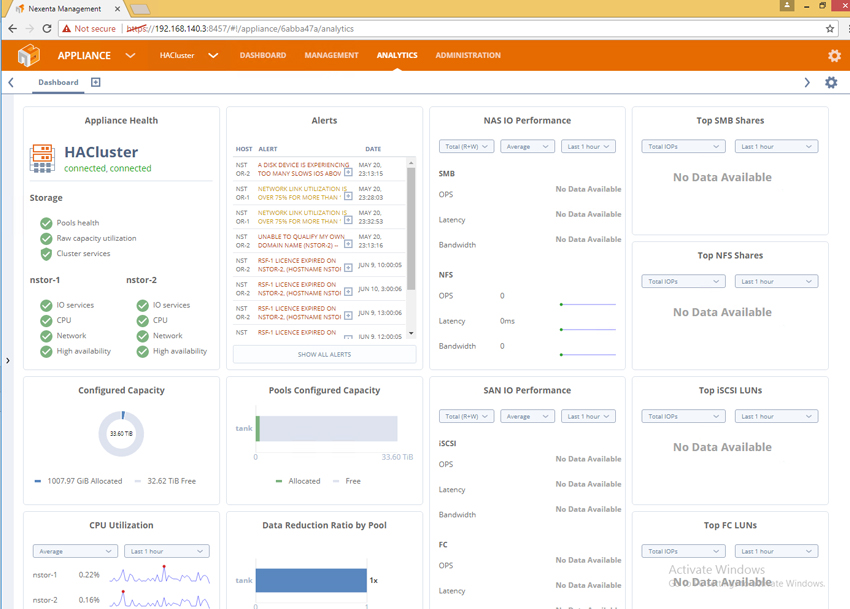850x609 pixels.
Task: Bookmark this page with star icon
Action: 829,29
